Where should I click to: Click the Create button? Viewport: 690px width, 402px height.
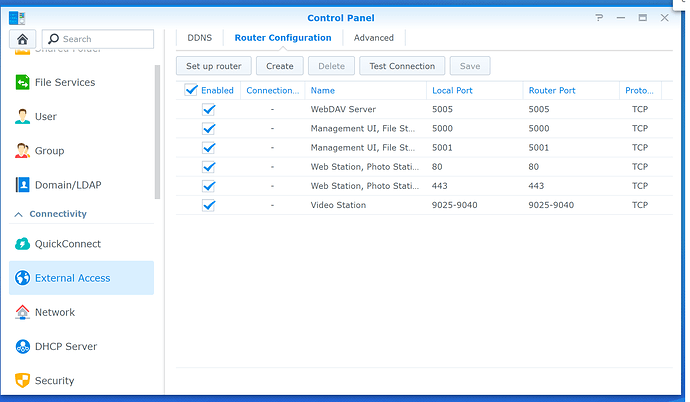[280, 66]
